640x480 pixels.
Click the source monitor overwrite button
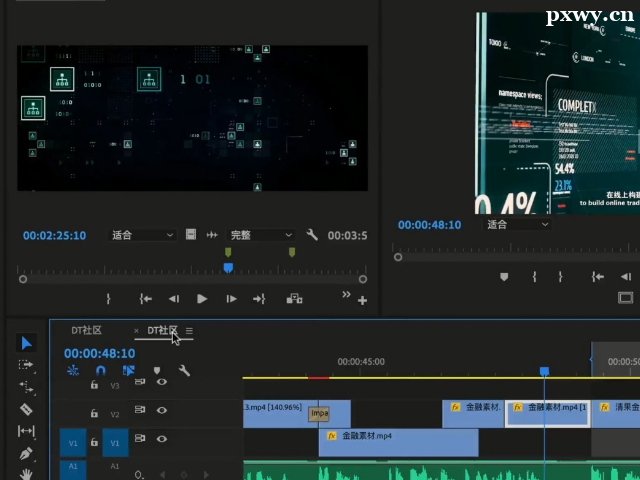point(294,298)
